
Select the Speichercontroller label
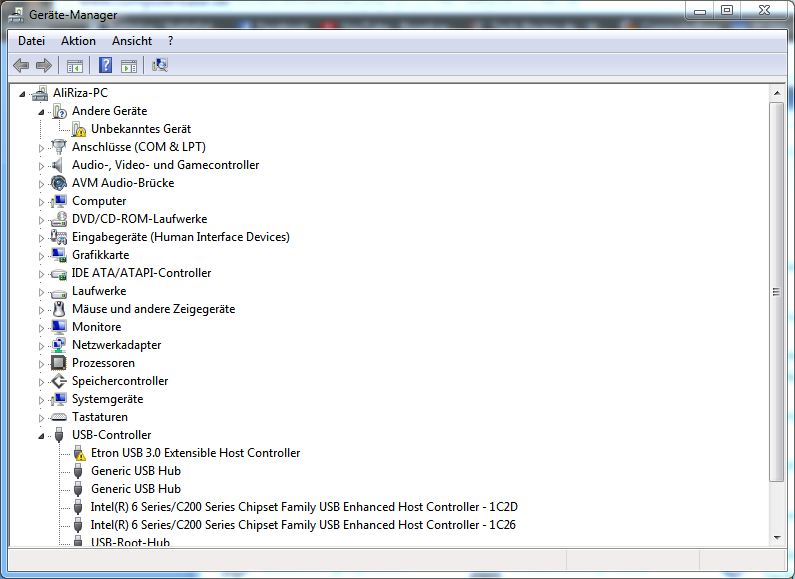[x=120, y=381]
